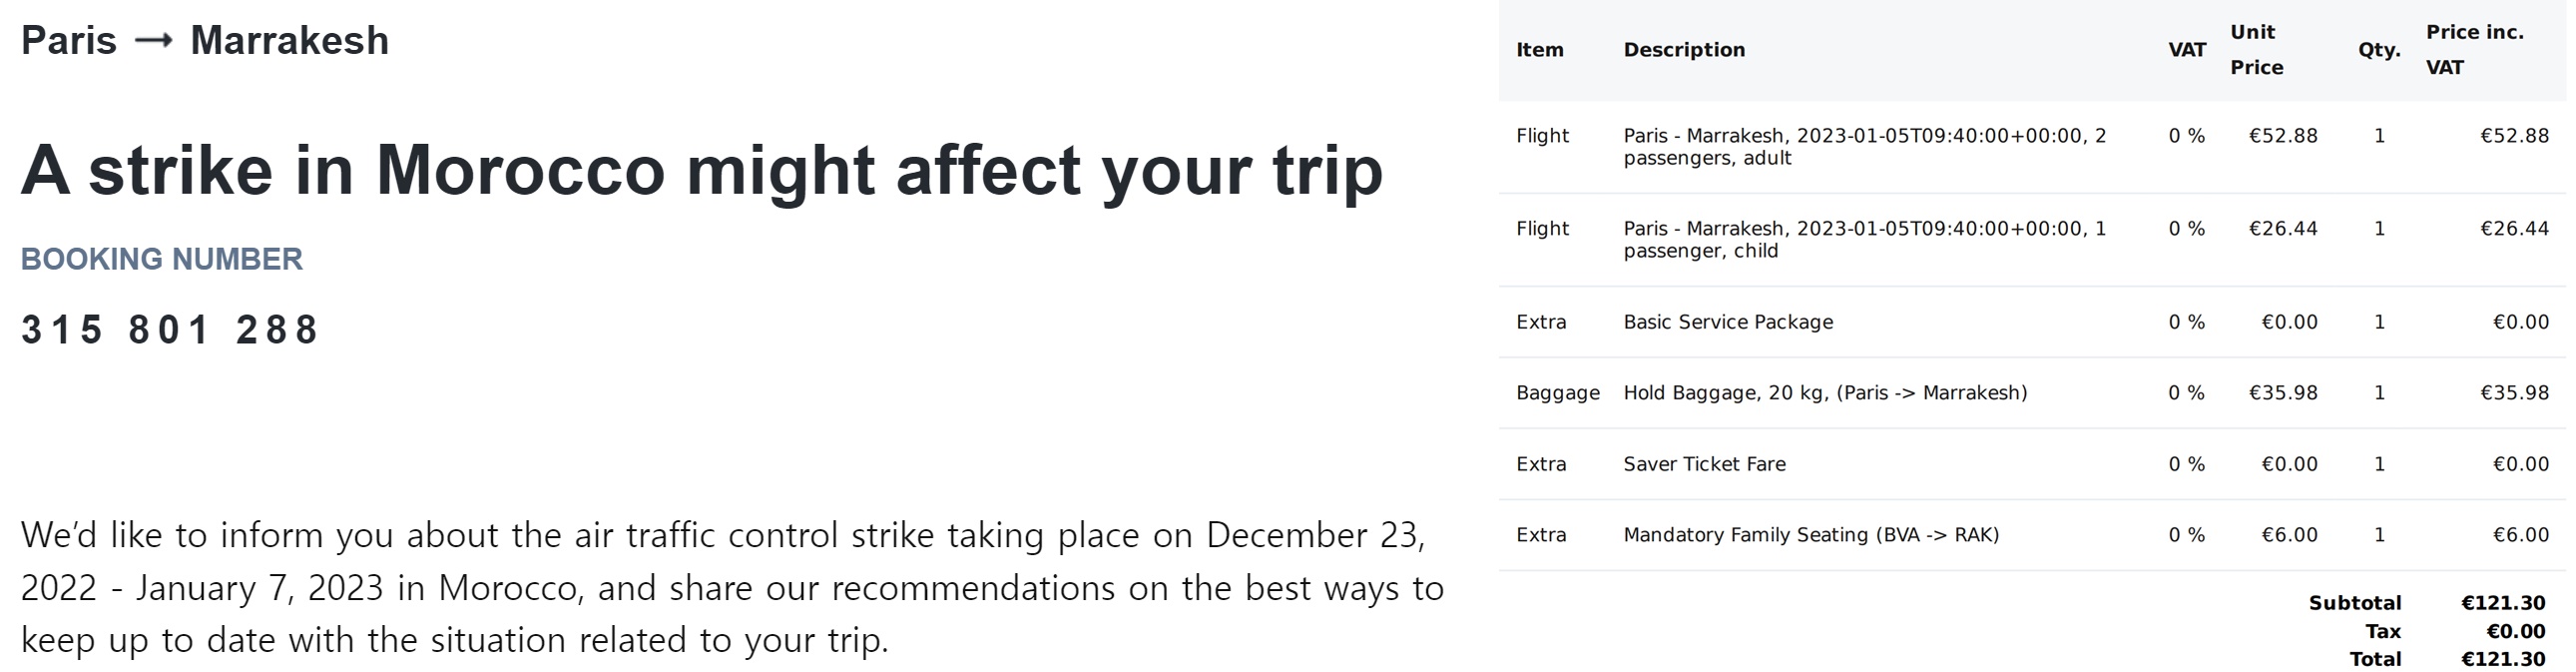Click the Hold Baggage 20 kg row
Image resolution: width=2576 pixels, height=672 pixels.
coord(2032,393)
